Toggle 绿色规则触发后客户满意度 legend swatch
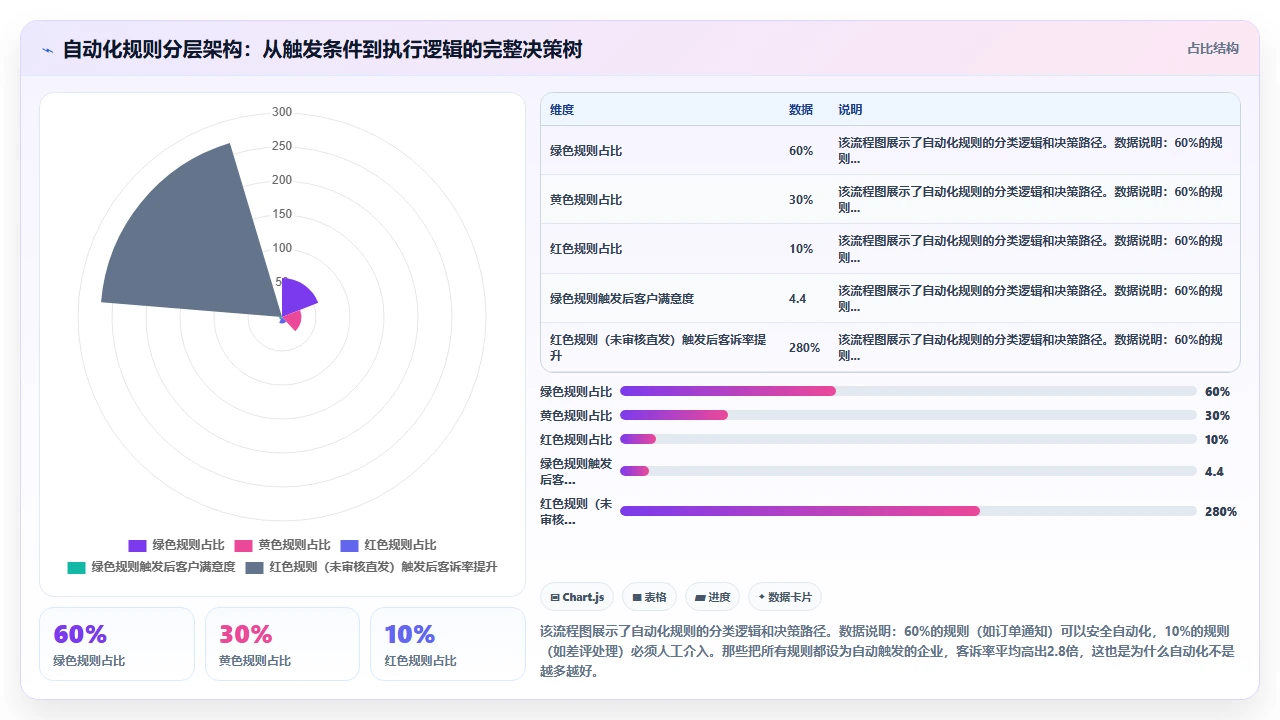 click(x=76, y=568)
